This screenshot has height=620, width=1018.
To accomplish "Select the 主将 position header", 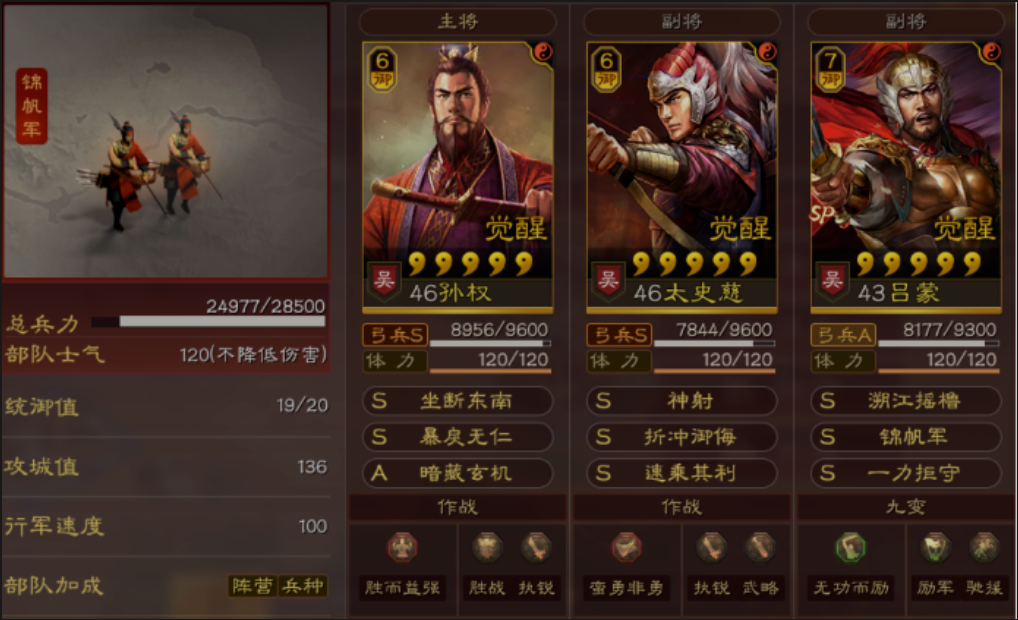I will (x=458, y=21).
